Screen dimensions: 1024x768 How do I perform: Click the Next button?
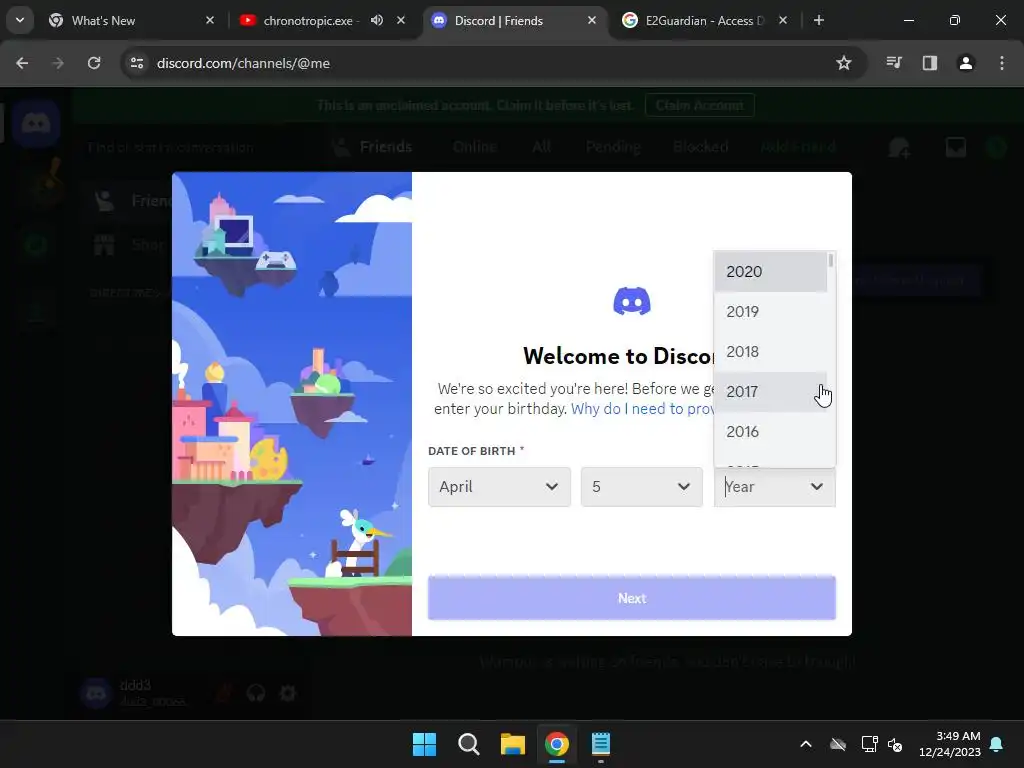[x=632, y=598]
